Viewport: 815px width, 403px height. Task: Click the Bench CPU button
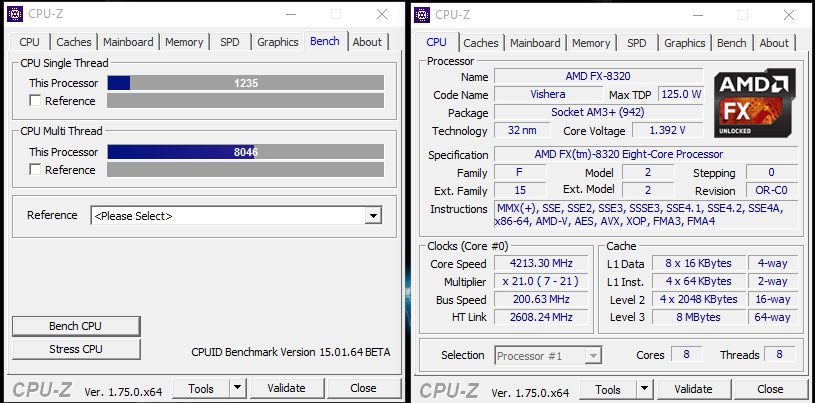tap(76, 327)
